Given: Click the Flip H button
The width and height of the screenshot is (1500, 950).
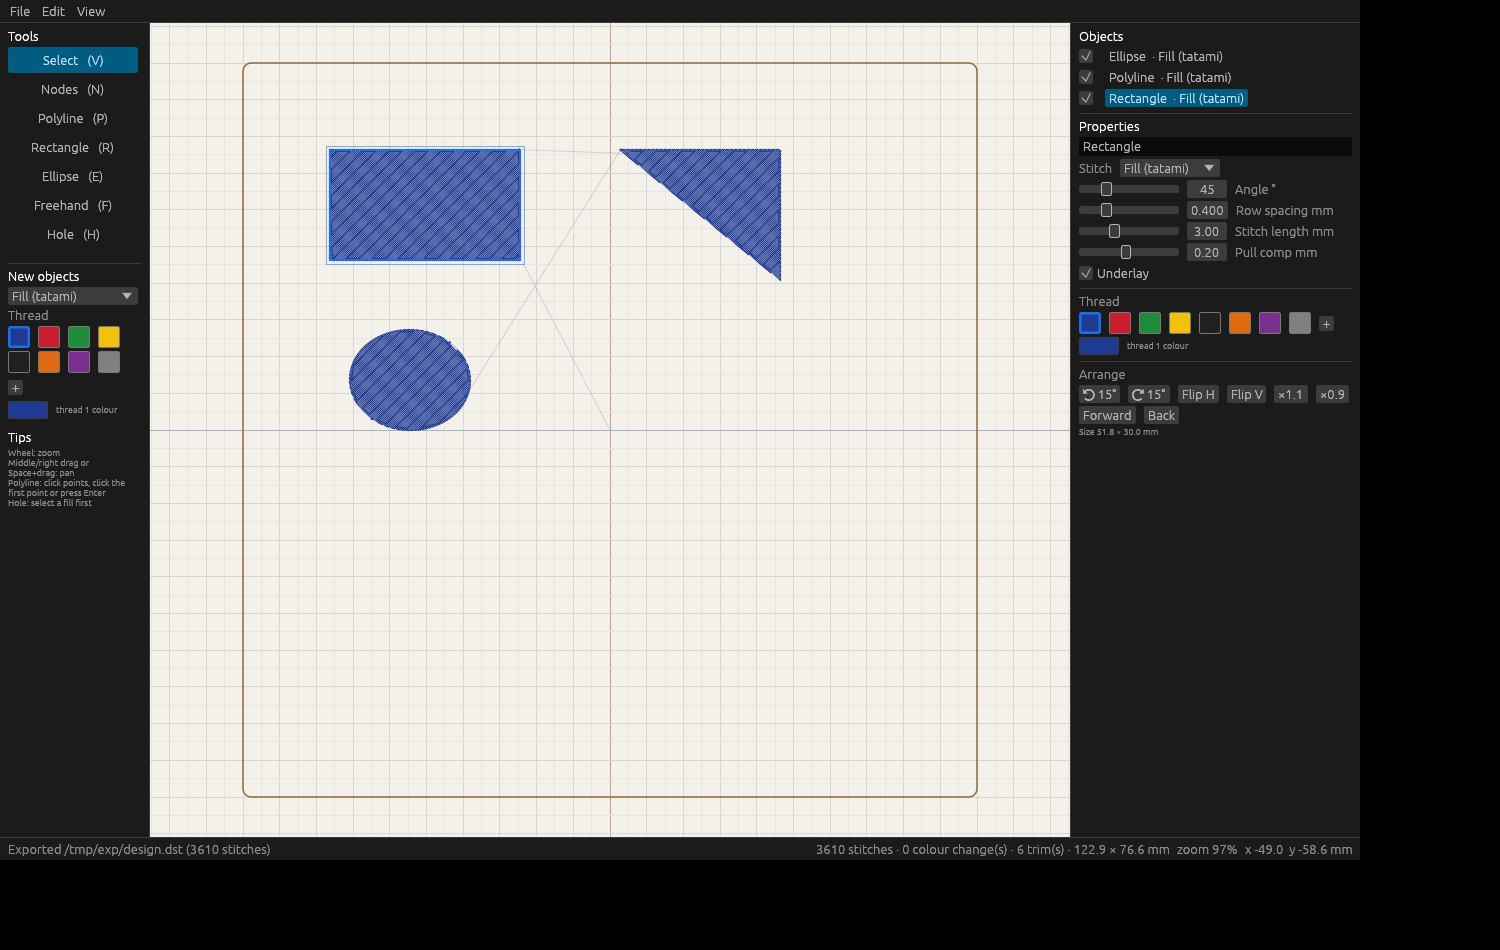Looking at the screenshot, I should pos(1198,394).
